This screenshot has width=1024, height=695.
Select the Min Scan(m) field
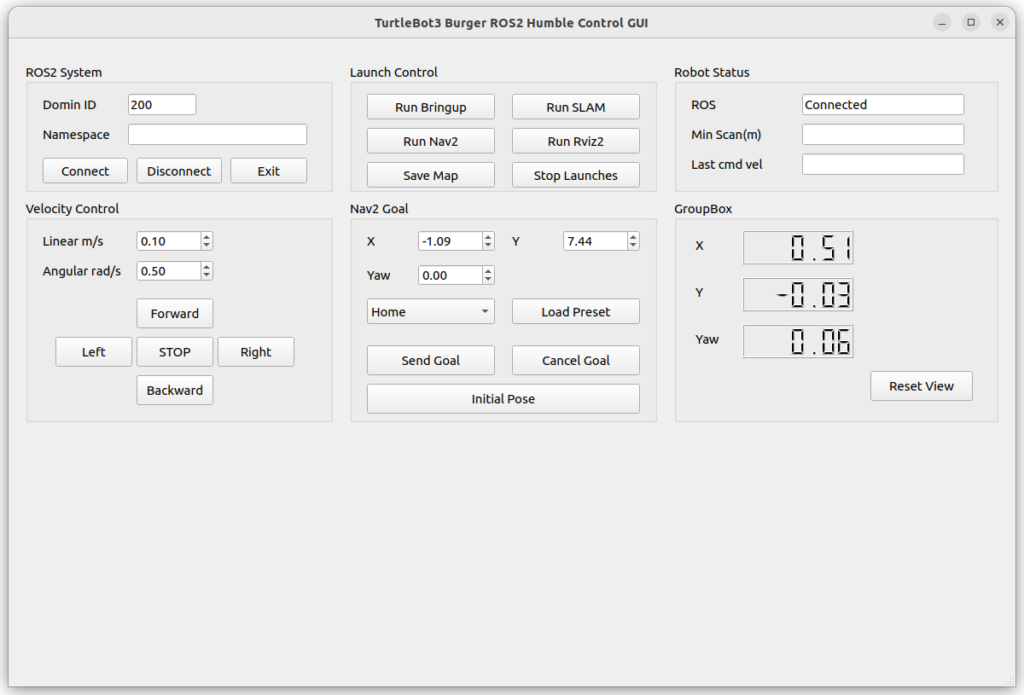tap(882, 135)
